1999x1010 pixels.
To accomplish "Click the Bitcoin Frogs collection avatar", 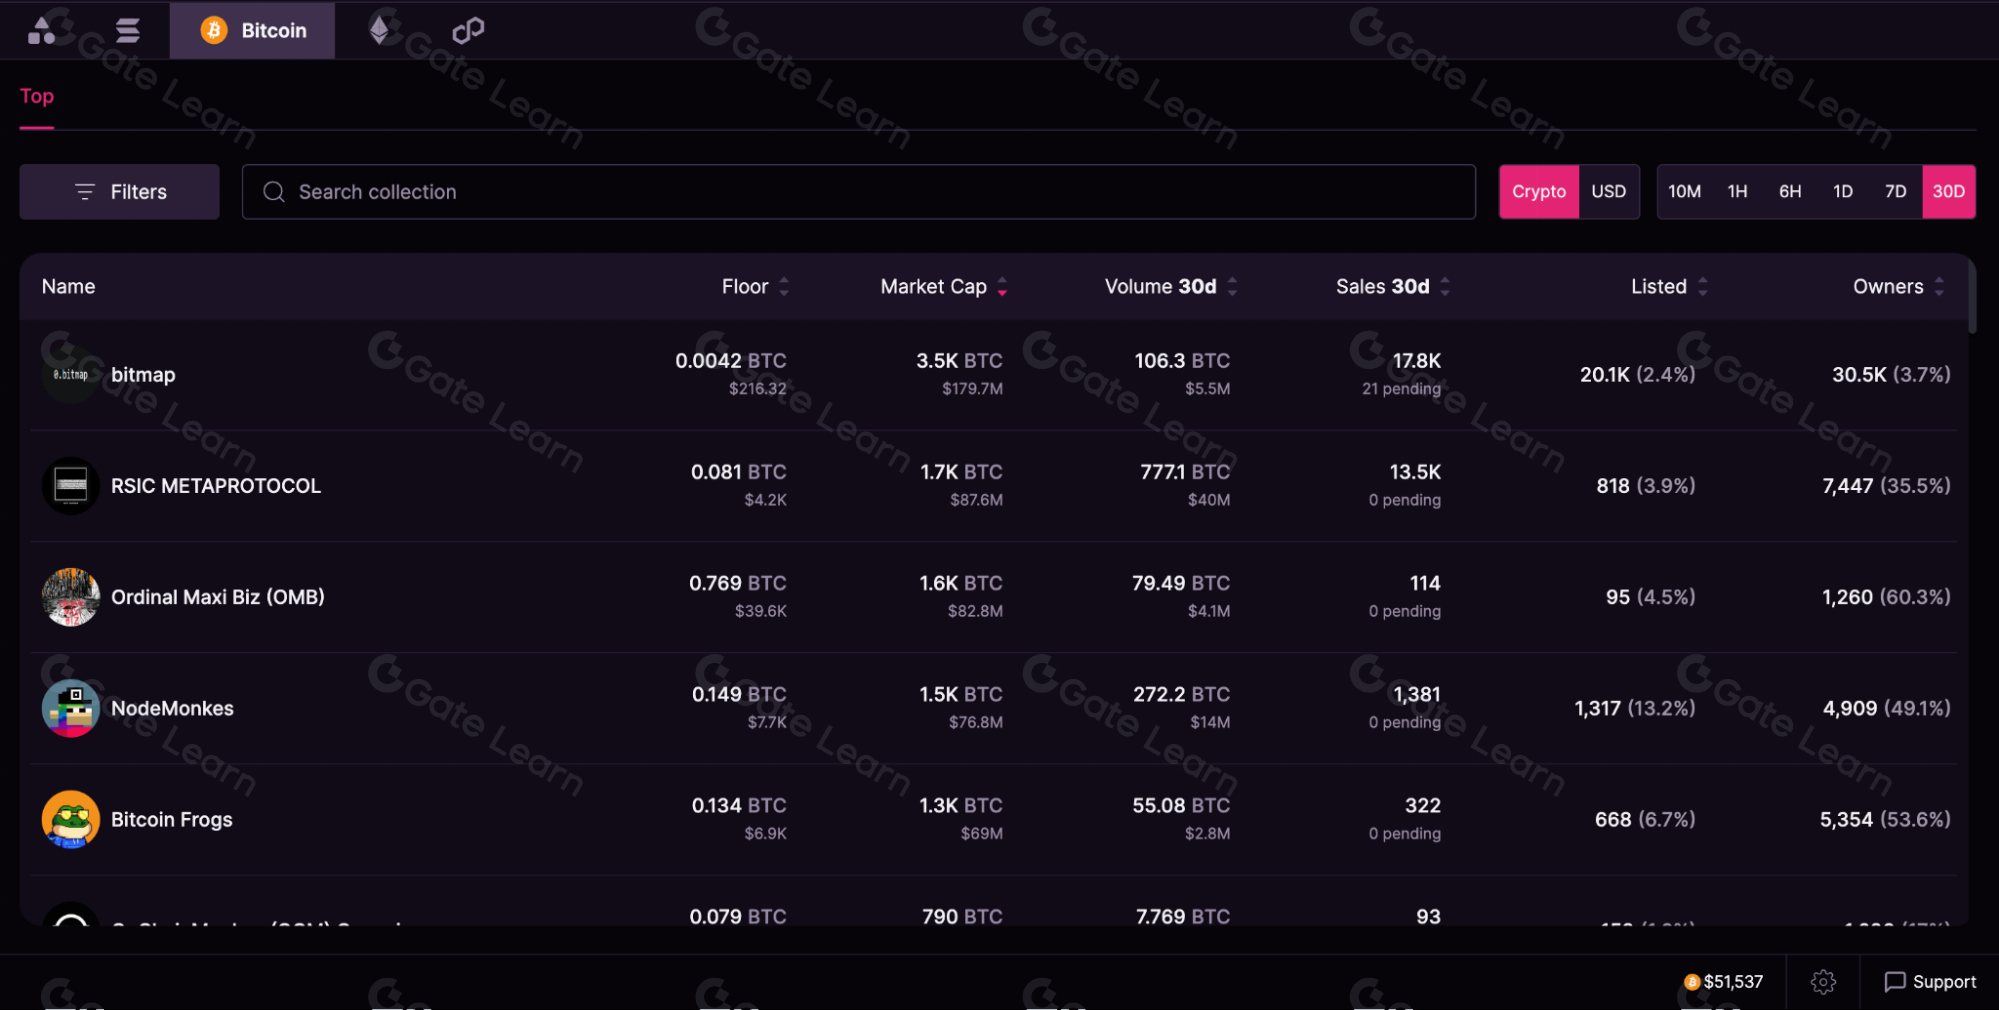I will pos(71,820).
